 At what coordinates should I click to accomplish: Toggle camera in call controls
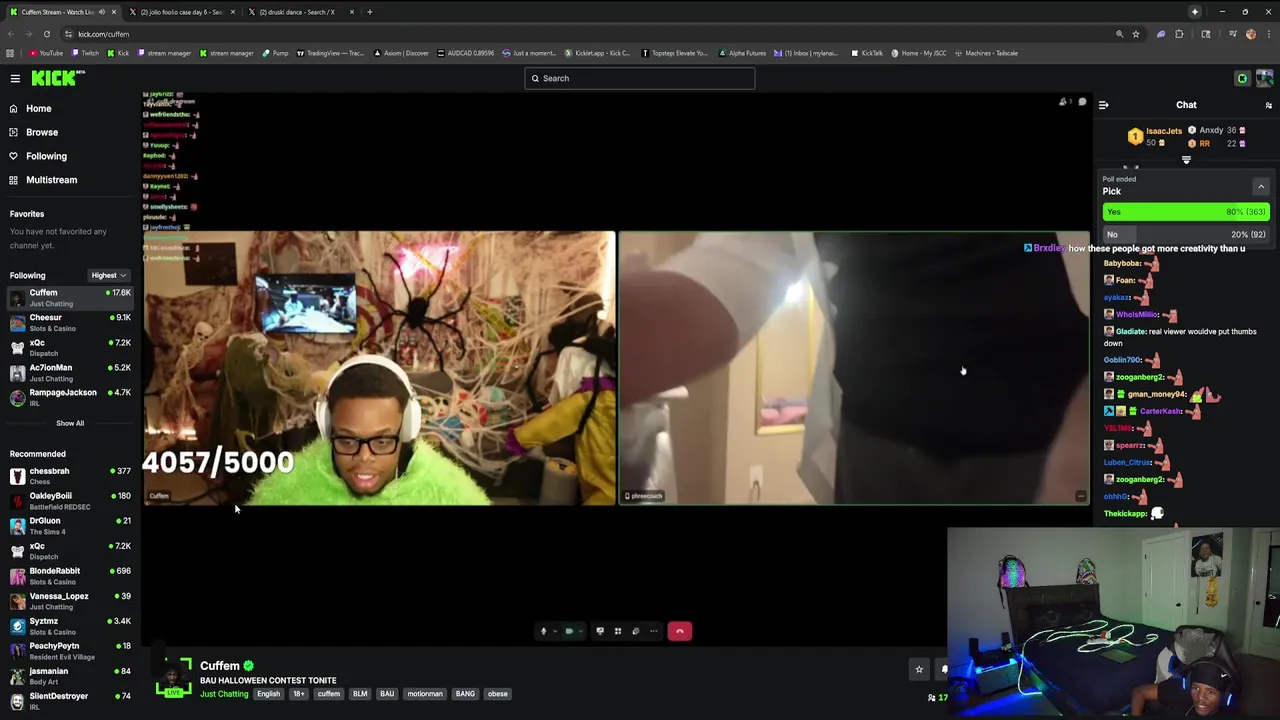click(569, 631)
